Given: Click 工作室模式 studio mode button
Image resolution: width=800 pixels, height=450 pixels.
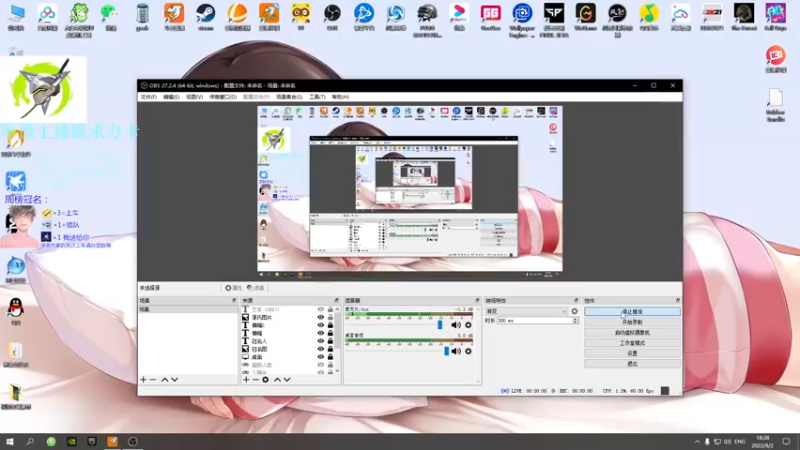Looking at the screenshot, I should pos(632,343).
